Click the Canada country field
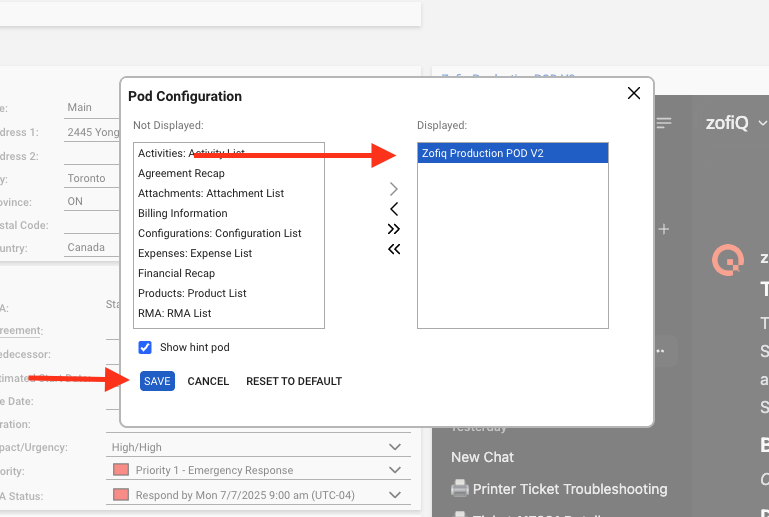Image resolution: width=769 pixels, height=517 pixels. tap(92, 247)
